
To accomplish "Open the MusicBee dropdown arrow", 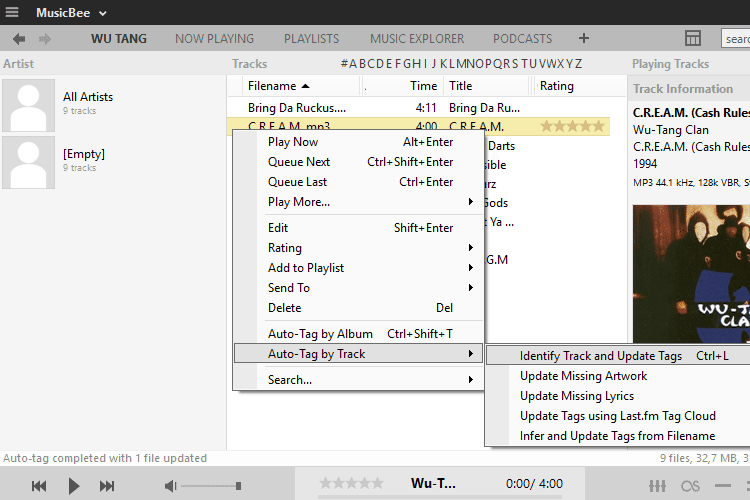I will tap(102, 13).
